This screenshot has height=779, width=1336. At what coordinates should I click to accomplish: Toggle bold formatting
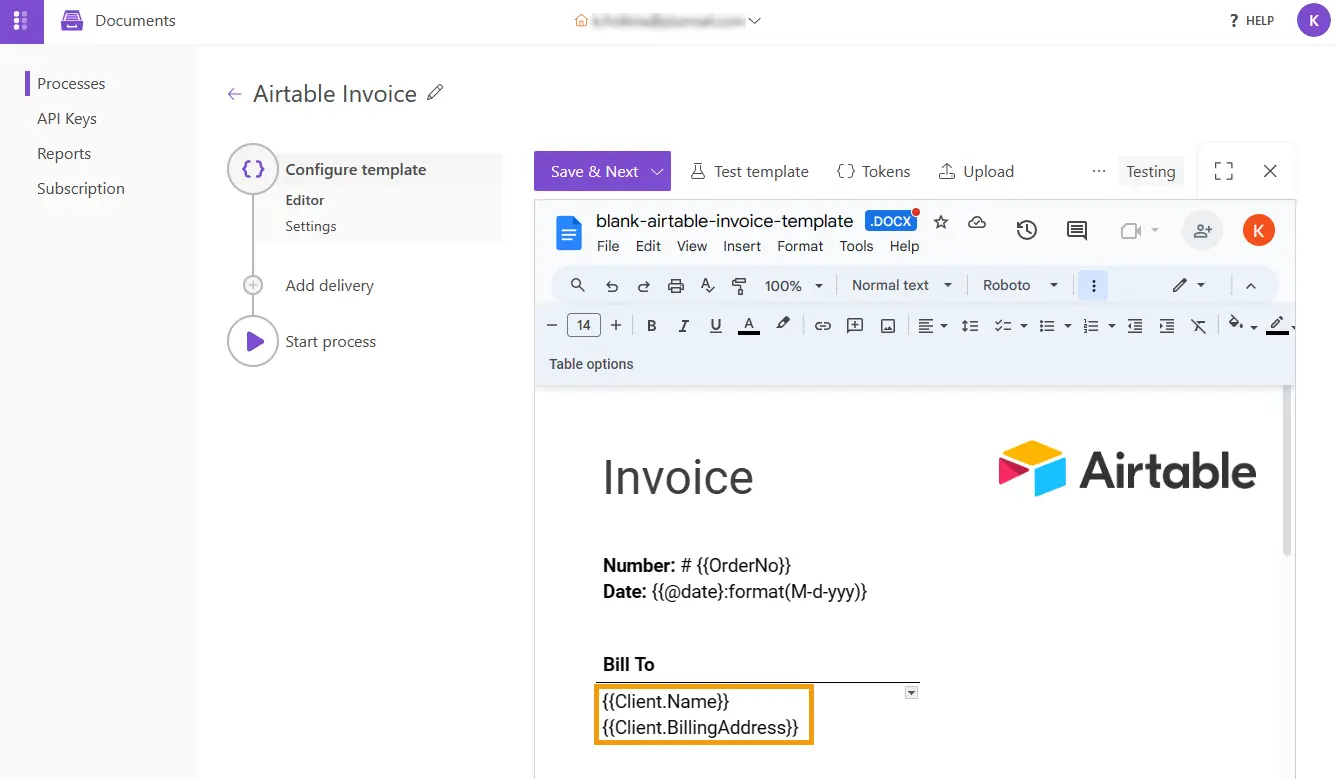[652, 325]
